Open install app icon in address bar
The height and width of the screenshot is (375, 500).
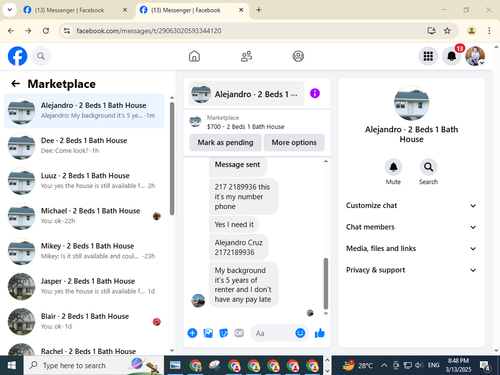click(x=431, y=31)
